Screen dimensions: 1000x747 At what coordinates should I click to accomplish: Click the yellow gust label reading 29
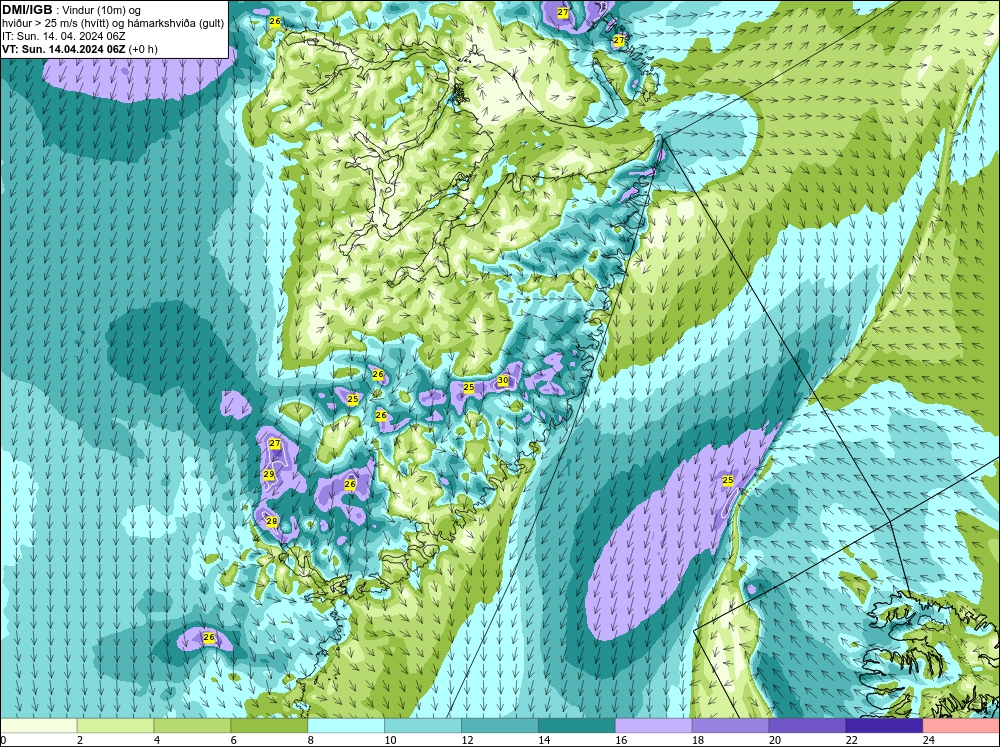pyautogui.click(x=268, y=474)
